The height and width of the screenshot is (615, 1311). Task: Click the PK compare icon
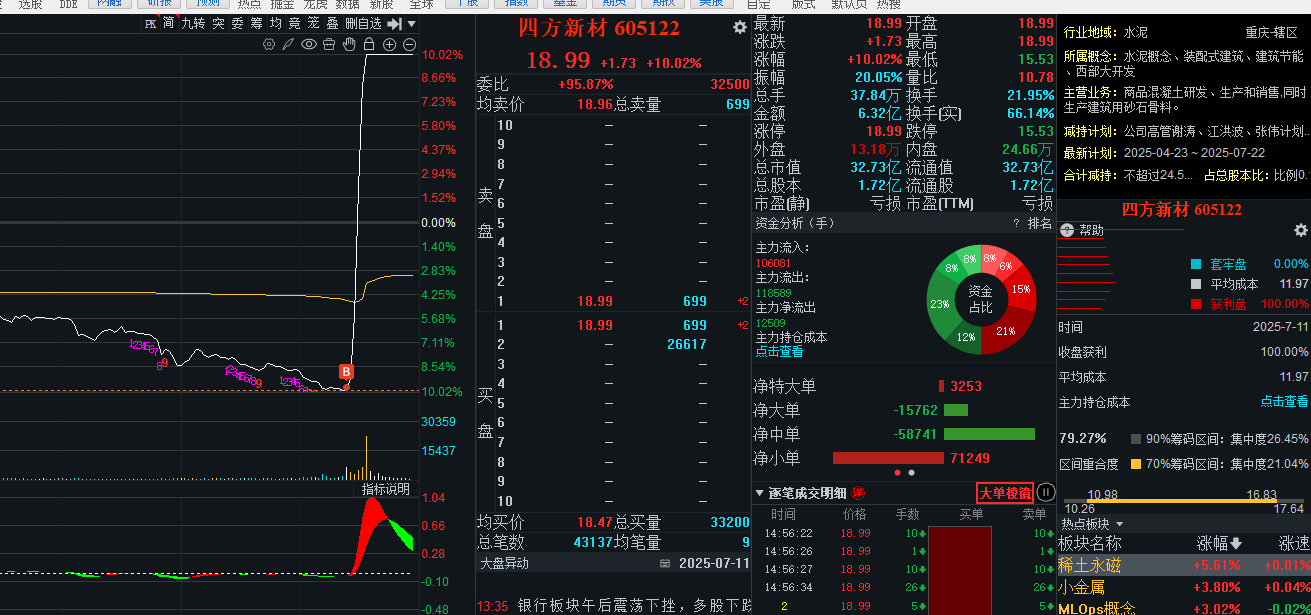point(150,23)
